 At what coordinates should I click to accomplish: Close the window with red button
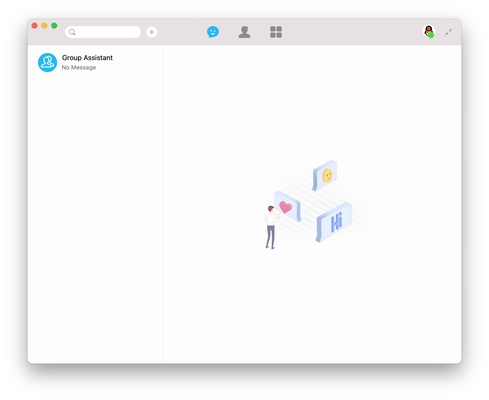click(x=34, y=26)
